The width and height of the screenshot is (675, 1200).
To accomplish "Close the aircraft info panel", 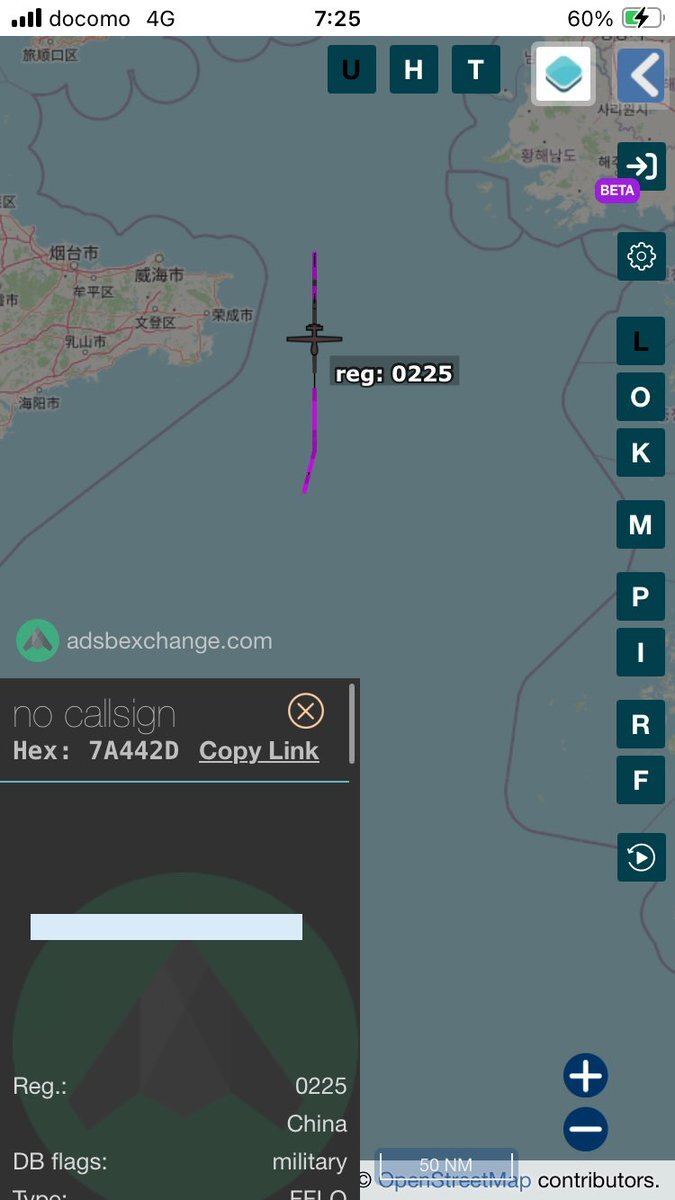I will [306, 711].
